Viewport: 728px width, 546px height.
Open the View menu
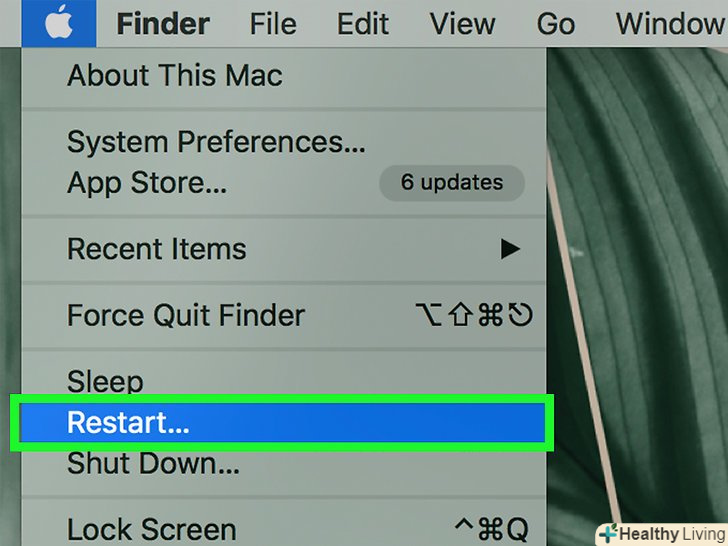pos(465,23)
